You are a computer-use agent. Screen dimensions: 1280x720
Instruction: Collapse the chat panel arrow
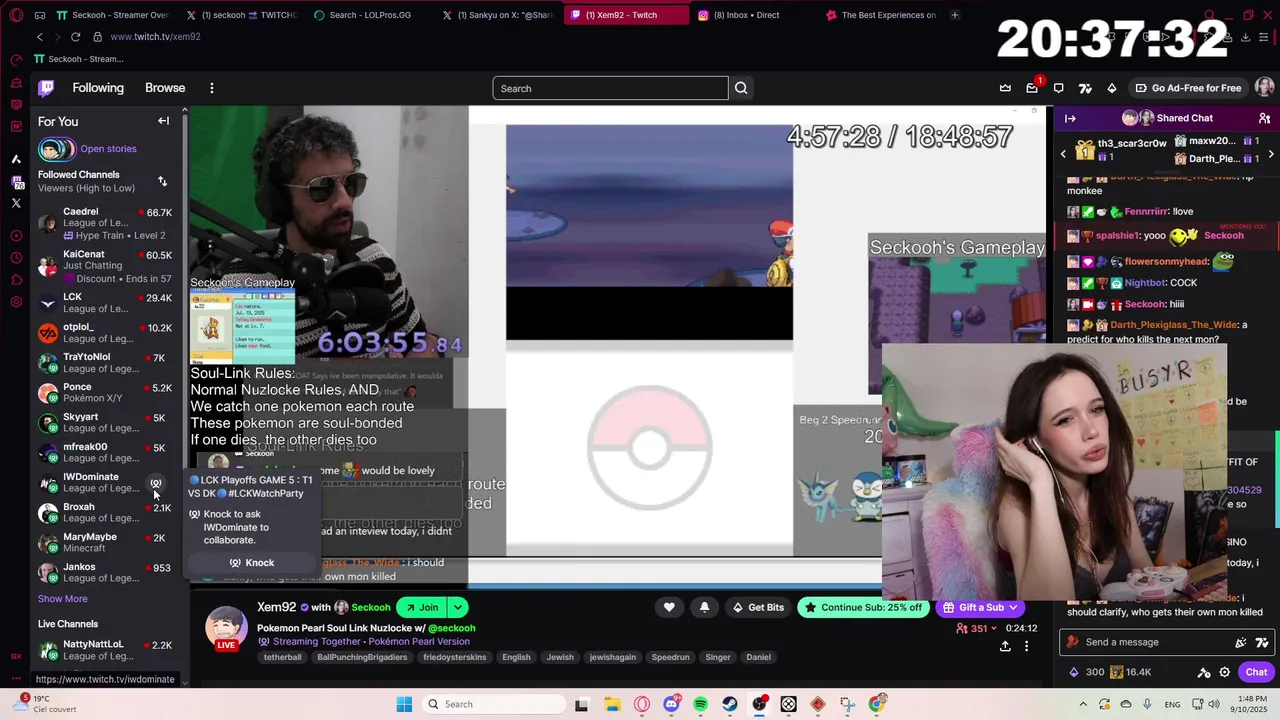1070,118
